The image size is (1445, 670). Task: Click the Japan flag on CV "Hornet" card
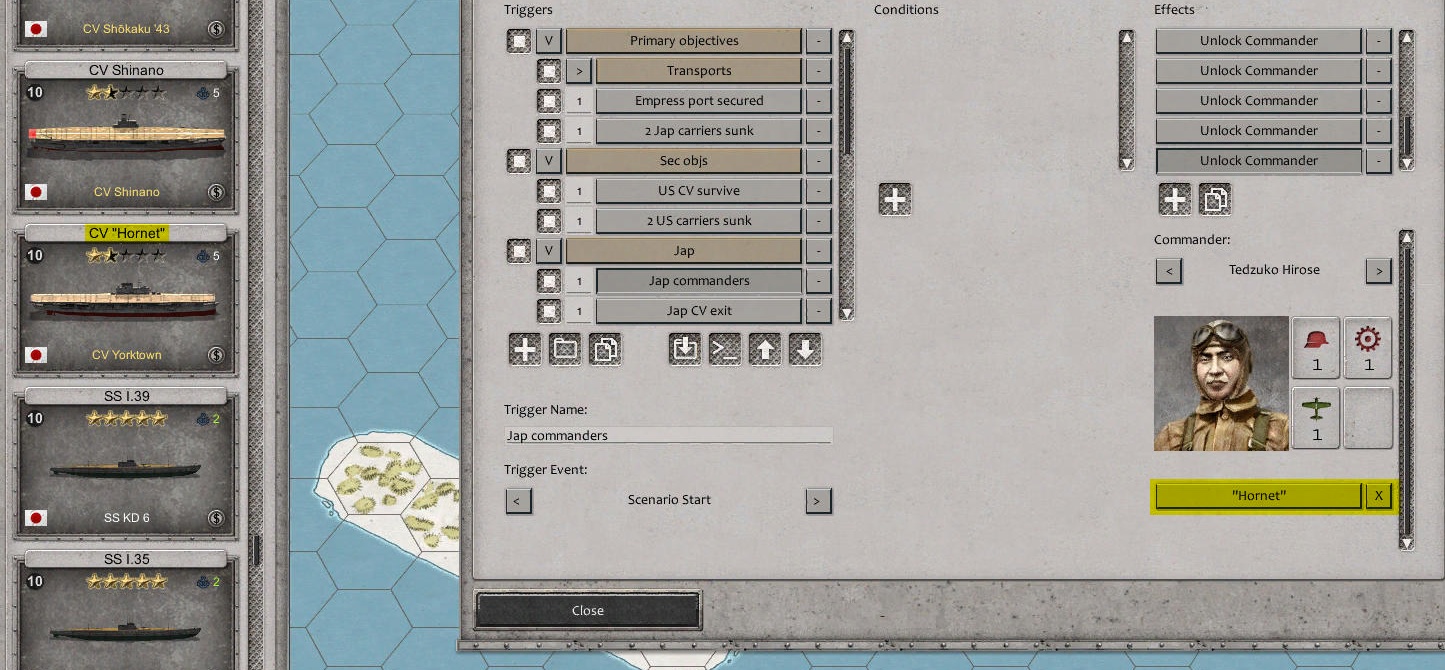pos(36,355)
